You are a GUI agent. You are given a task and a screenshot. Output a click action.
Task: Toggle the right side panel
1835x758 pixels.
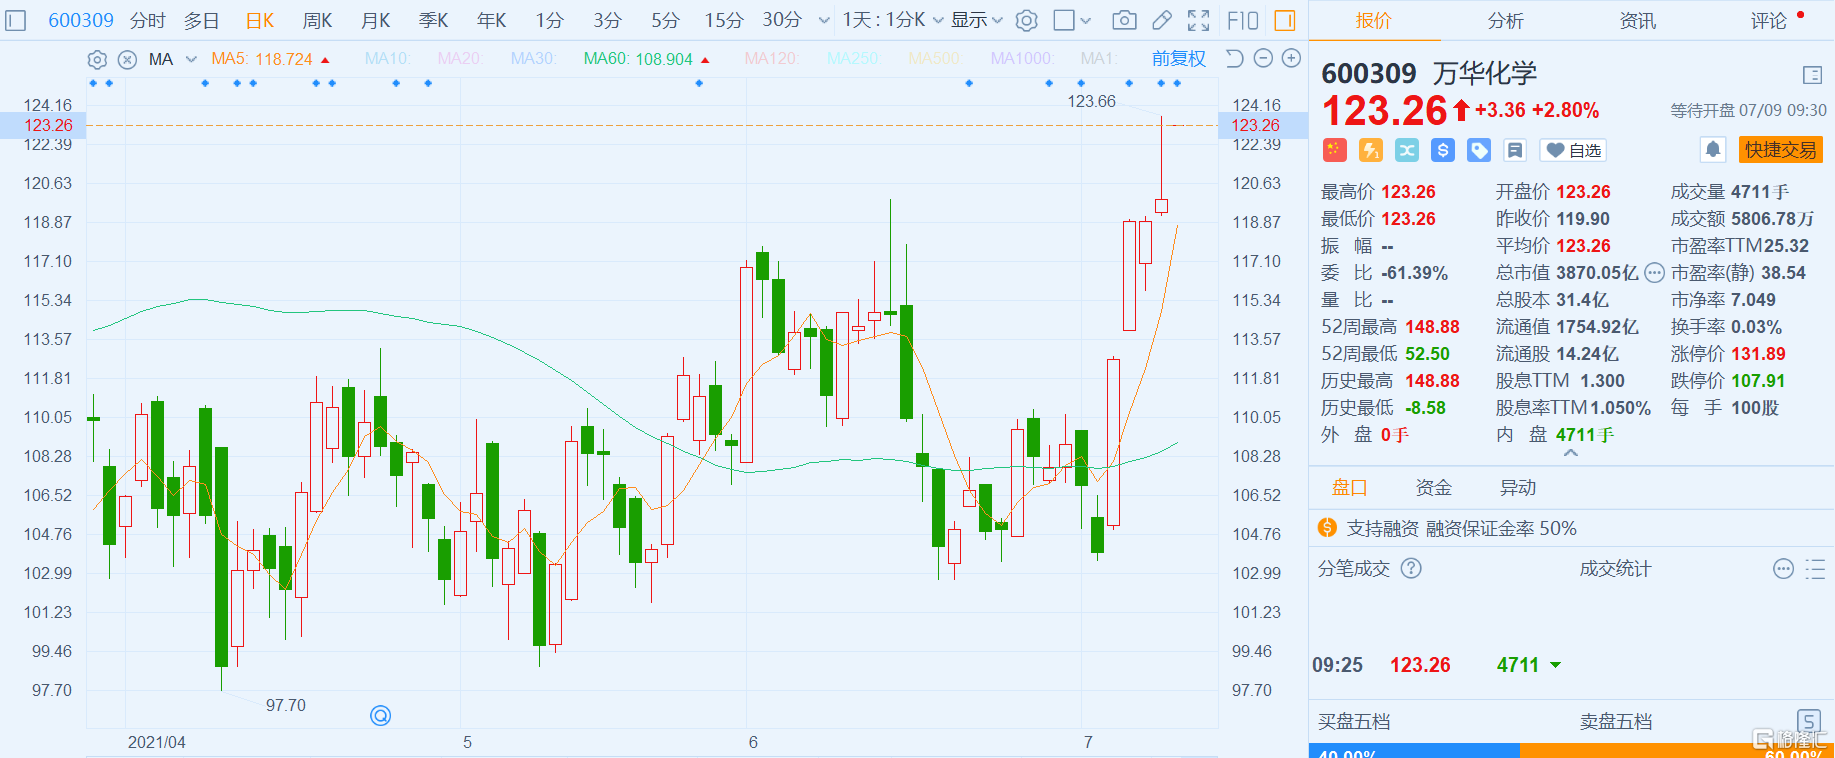pyautogui.click(x=1285, y=20)
